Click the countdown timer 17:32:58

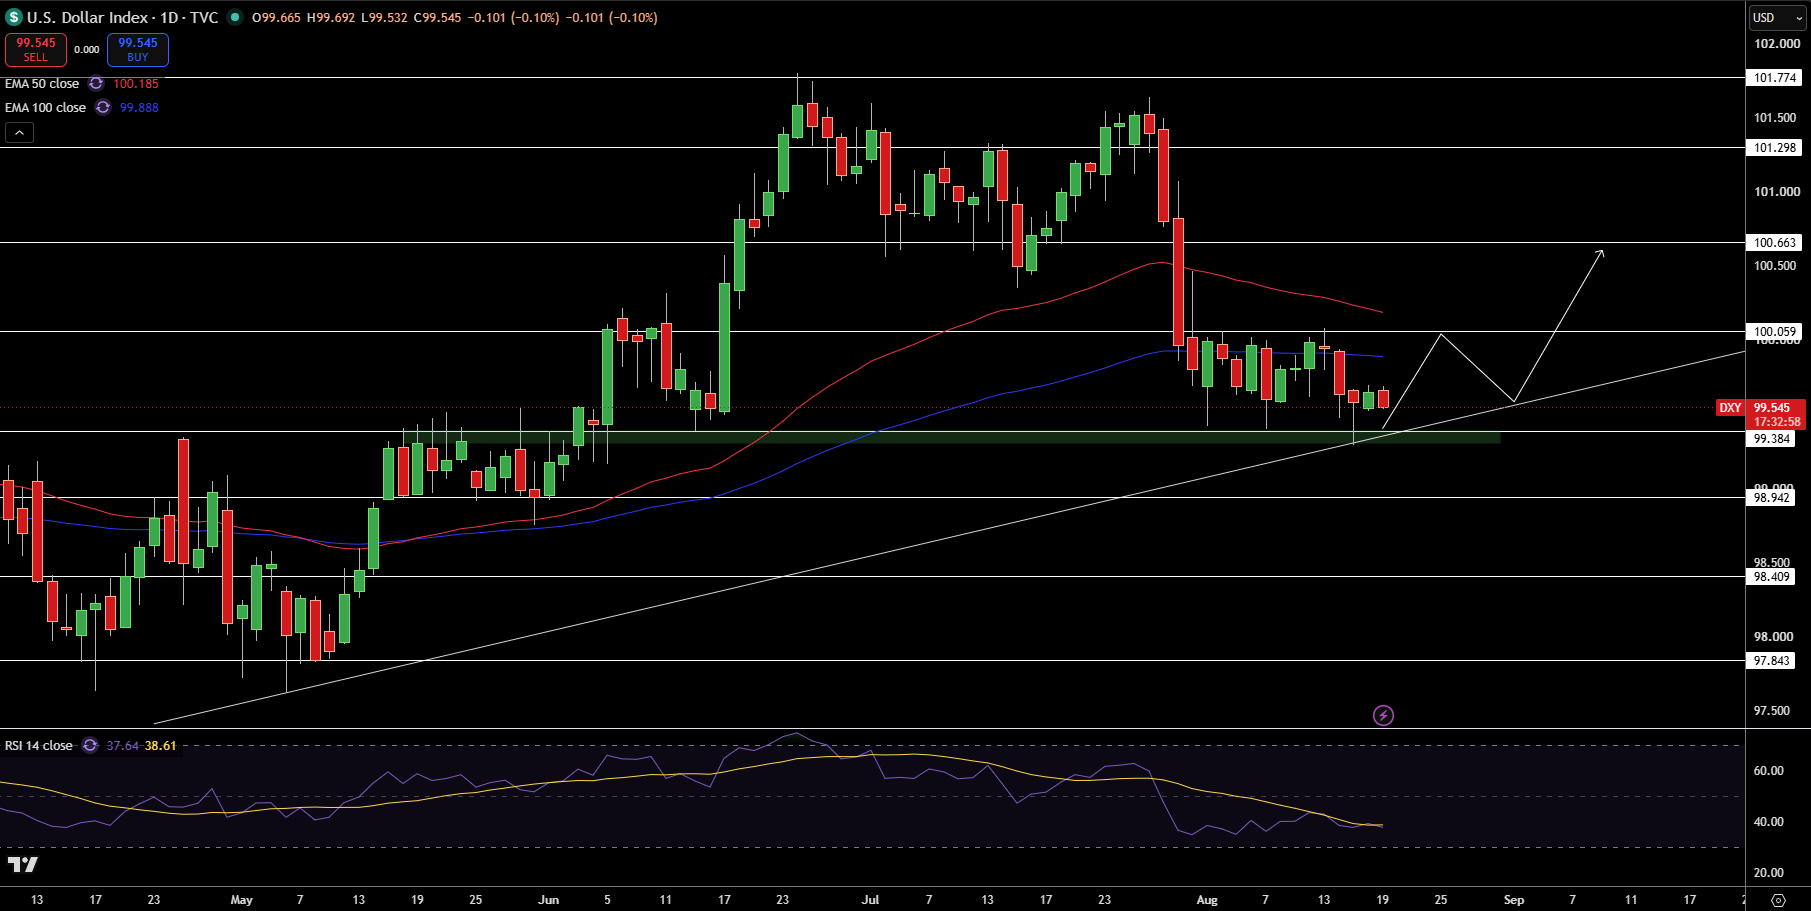tap(1777, 422)
